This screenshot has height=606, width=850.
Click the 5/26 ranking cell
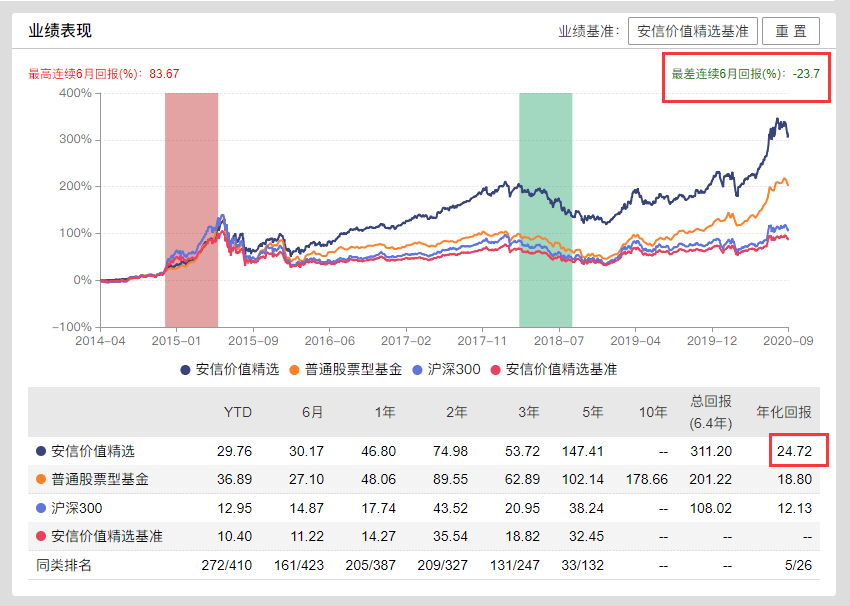tap(798, 565)
